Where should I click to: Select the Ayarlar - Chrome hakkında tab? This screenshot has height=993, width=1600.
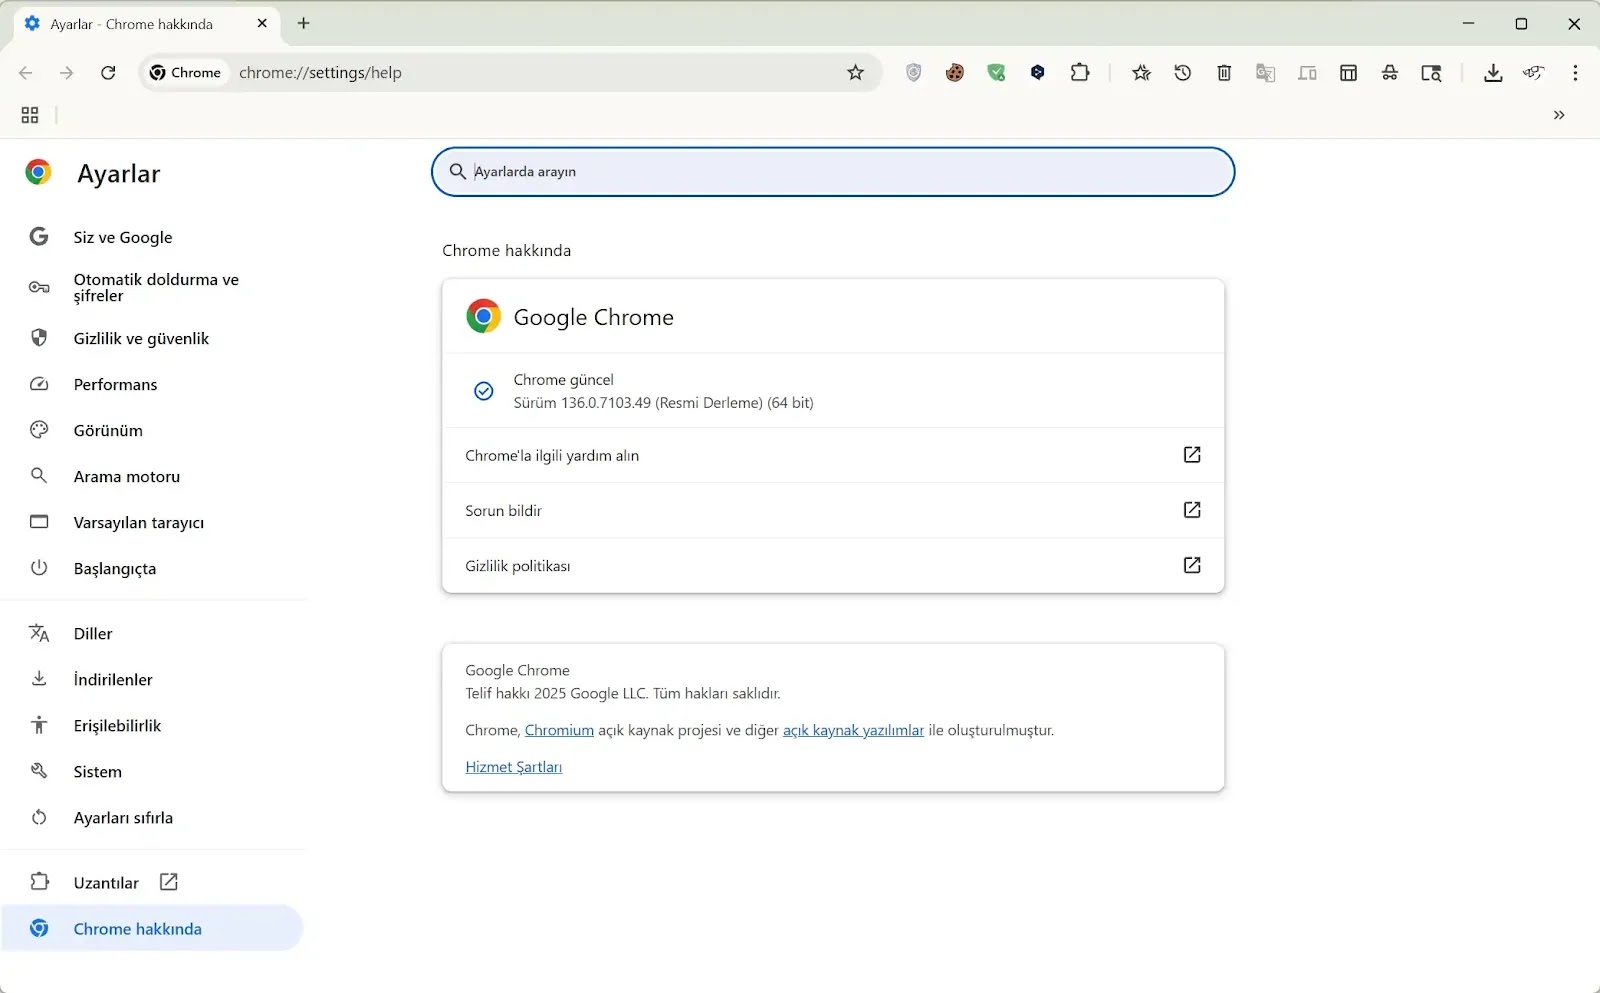coord(147,24)
